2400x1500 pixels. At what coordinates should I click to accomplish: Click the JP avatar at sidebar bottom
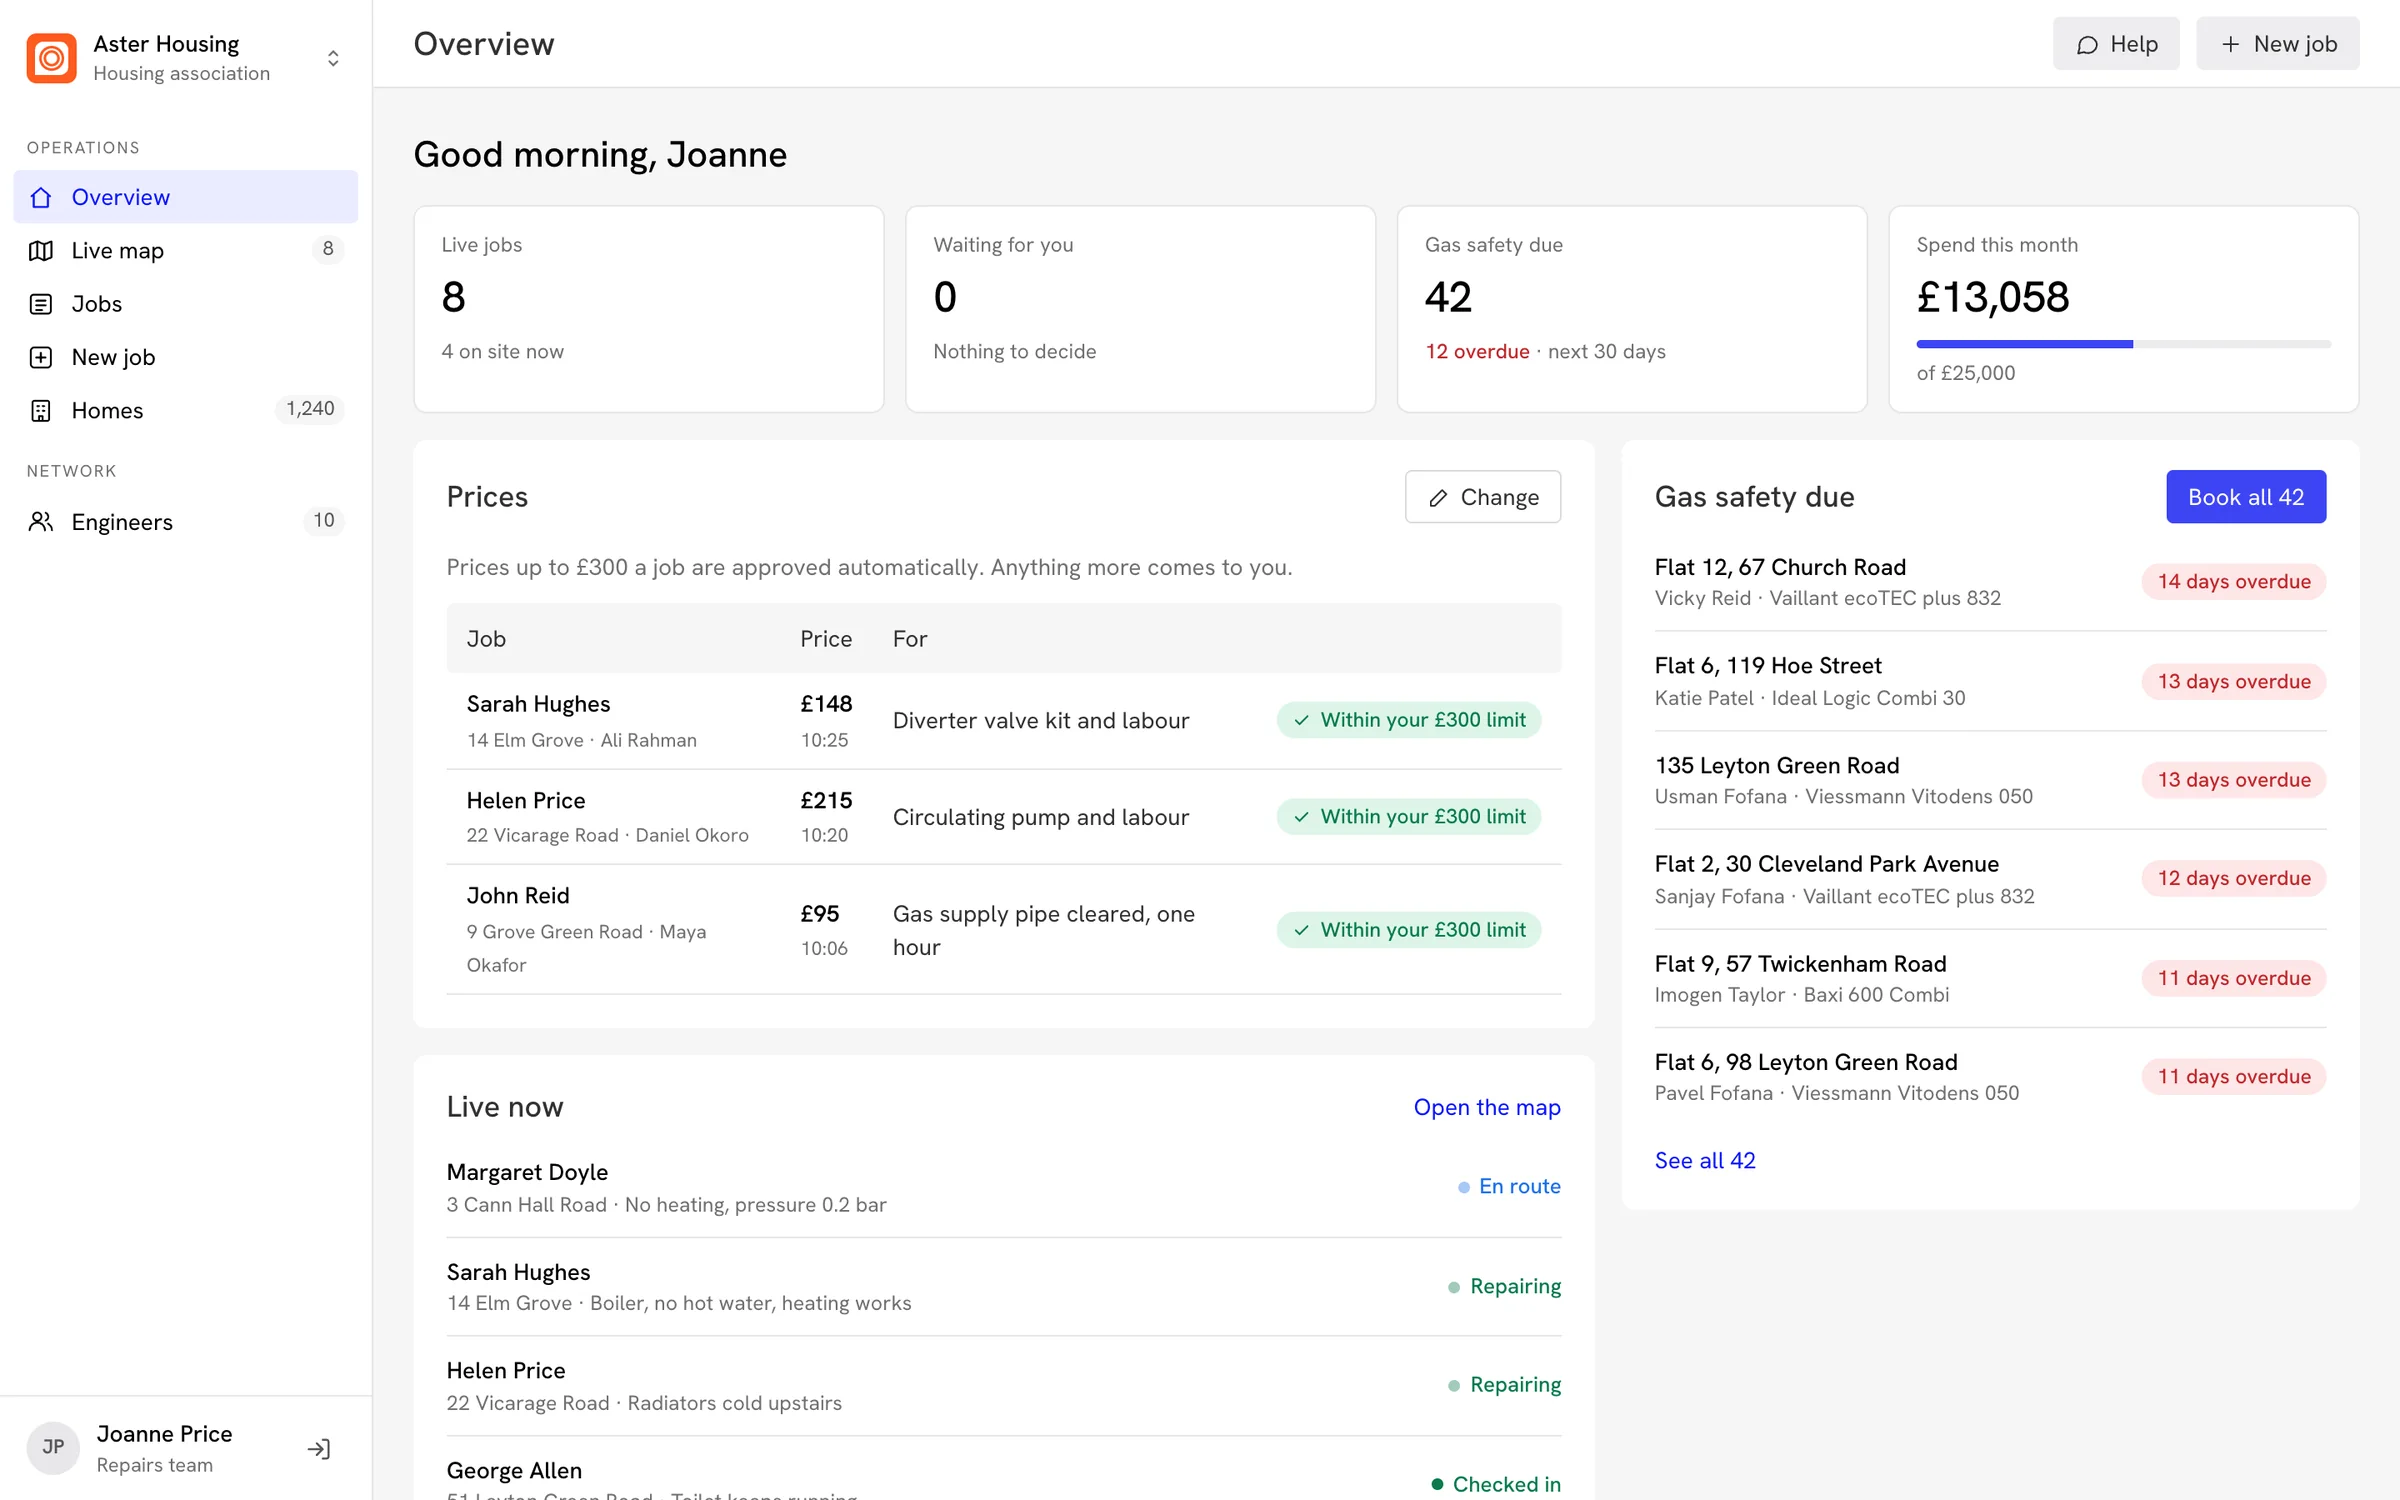point(53,1447)
